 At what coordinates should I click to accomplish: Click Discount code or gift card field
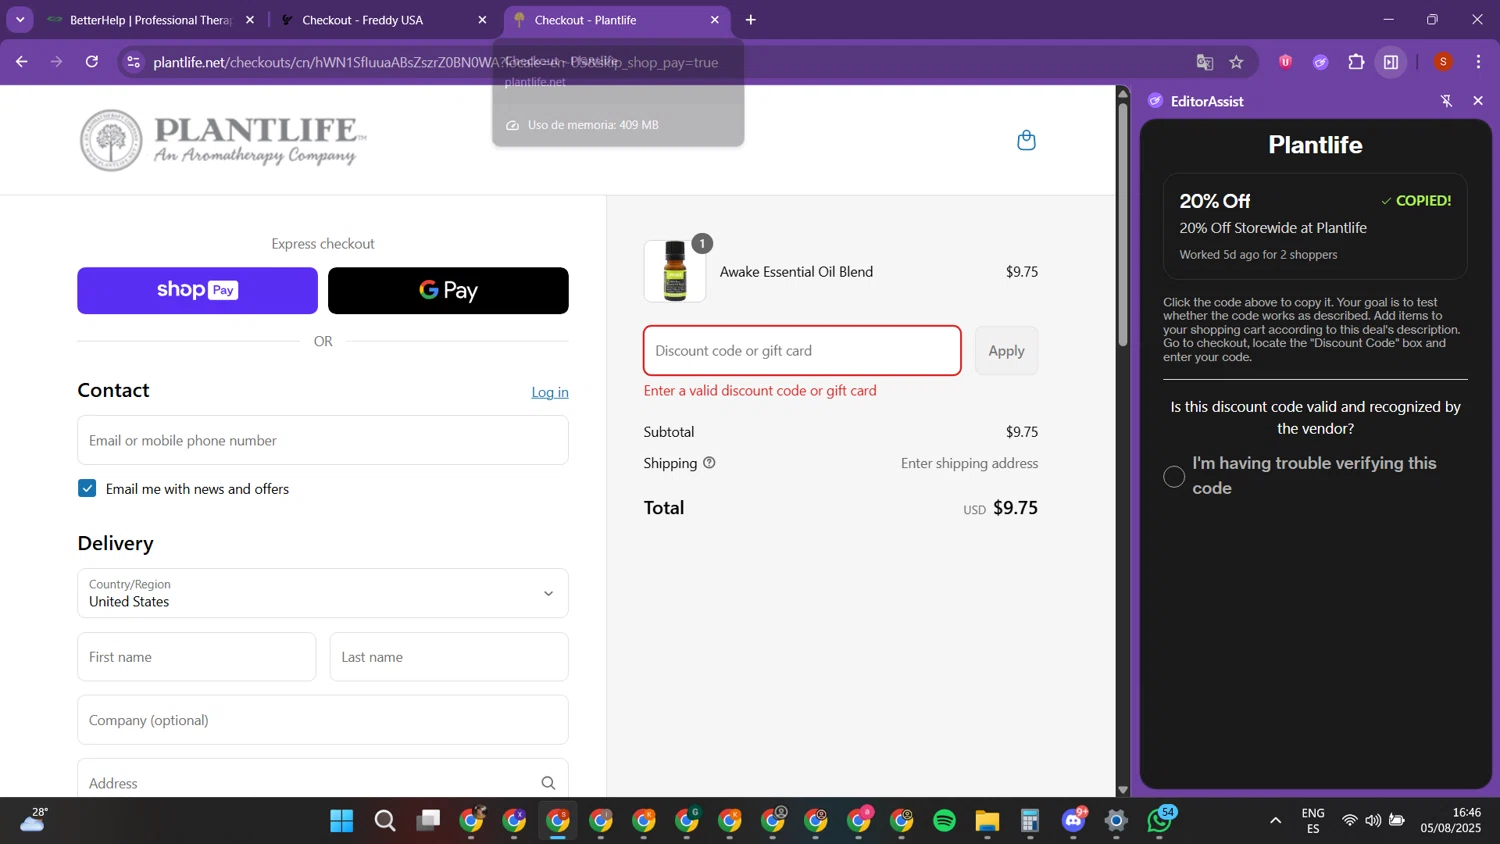[x=802, y=351]
